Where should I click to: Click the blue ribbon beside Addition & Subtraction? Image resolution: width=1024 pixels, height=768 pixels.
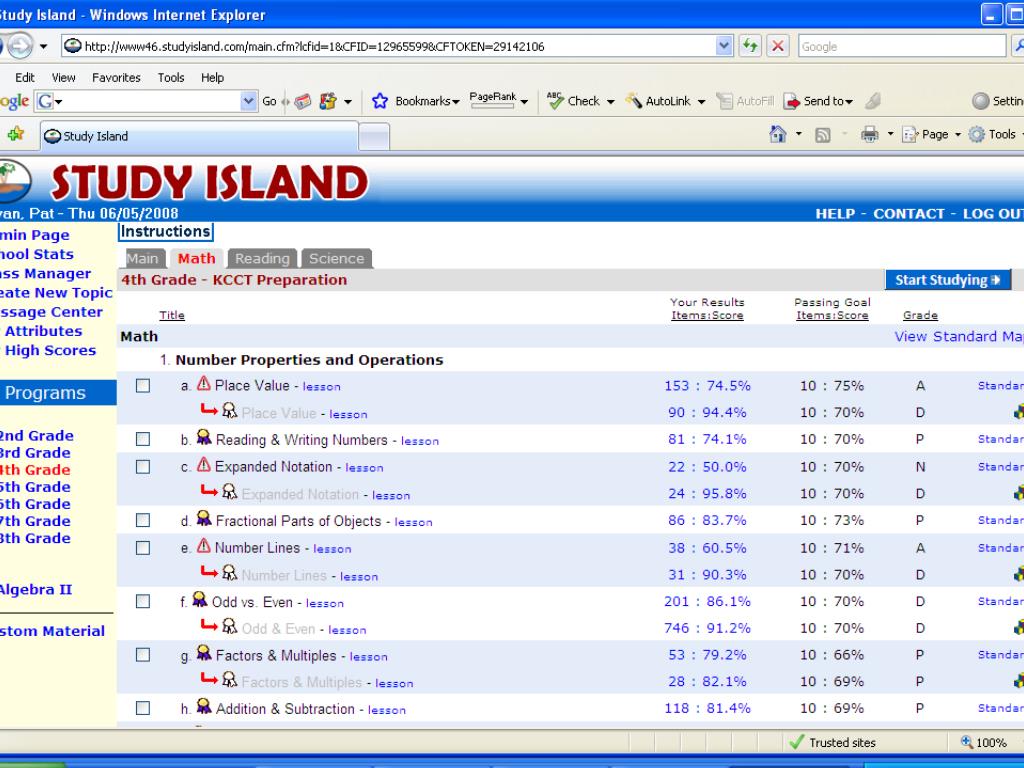[204, 706]
